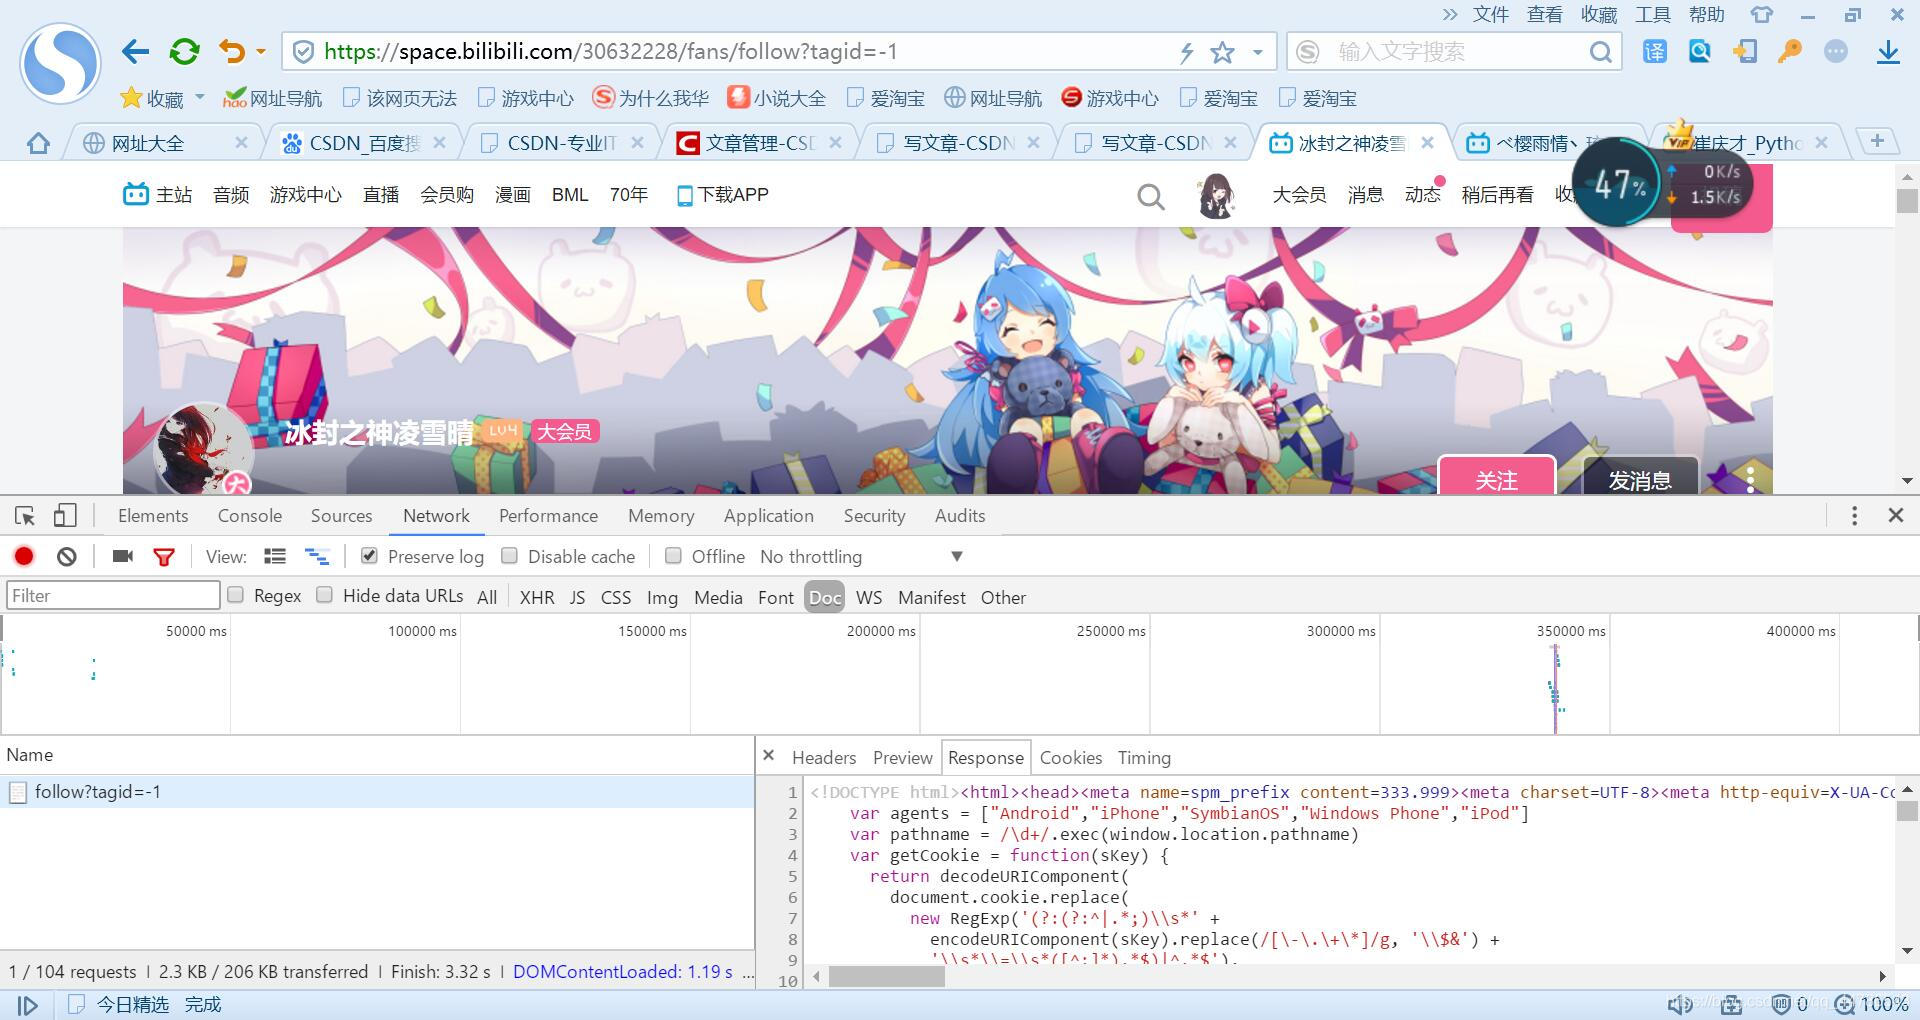The height and width of the screenshot is (1020, 1920).
Task: Toggle waterfall overview view icon
Action: pos(317,557)
